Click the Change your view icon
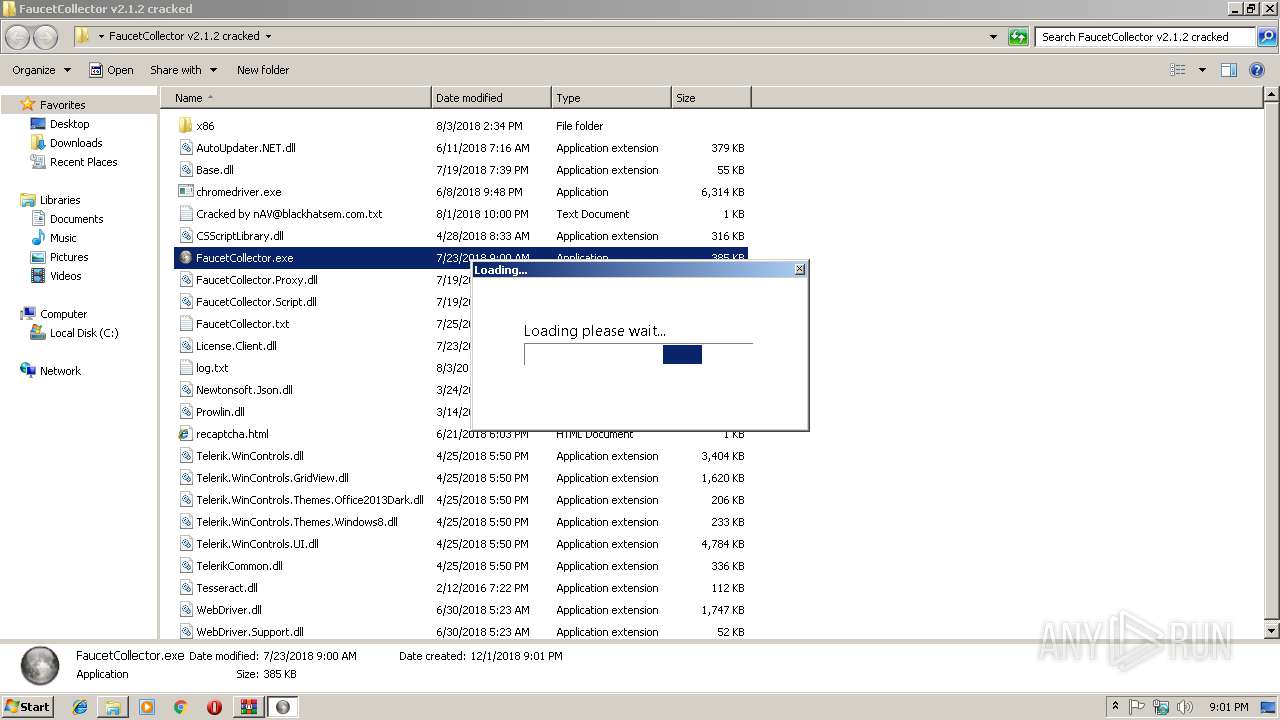1280x720 pixels. click(x=1178, y=70)
